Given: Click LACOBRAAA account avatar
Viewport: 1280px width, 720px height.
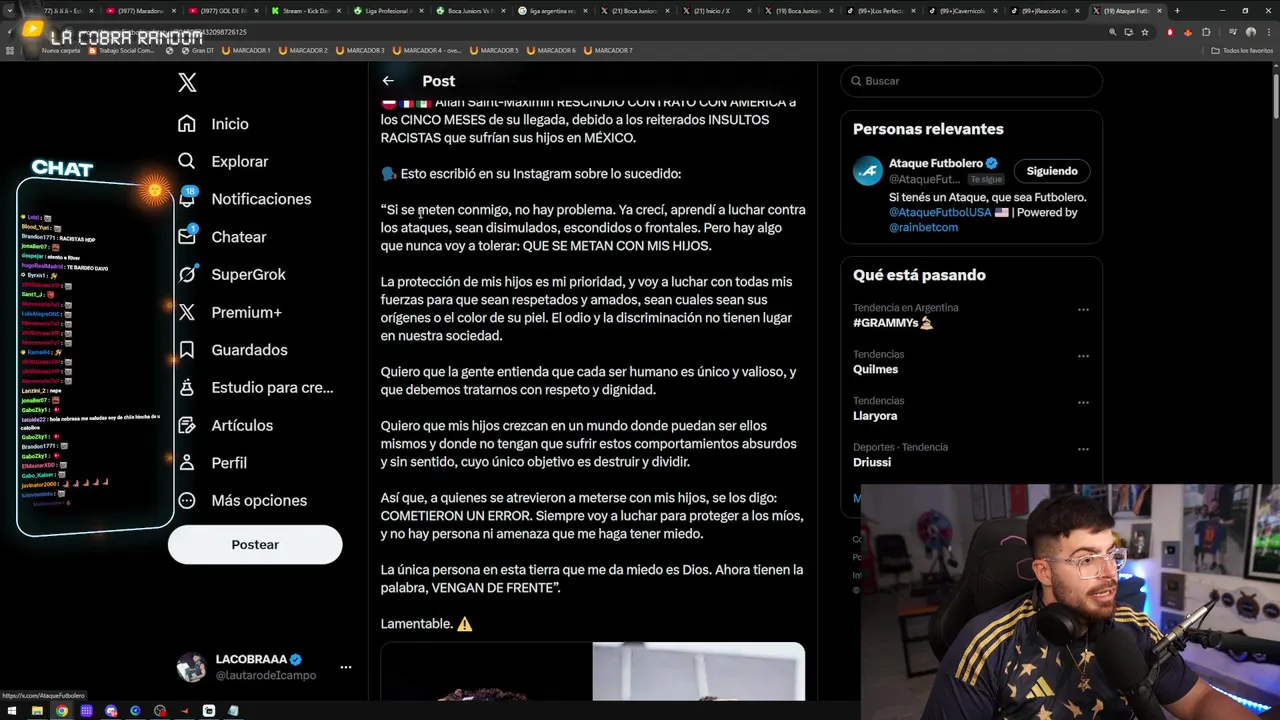Looking at the screenshot, I should point(191,667).
